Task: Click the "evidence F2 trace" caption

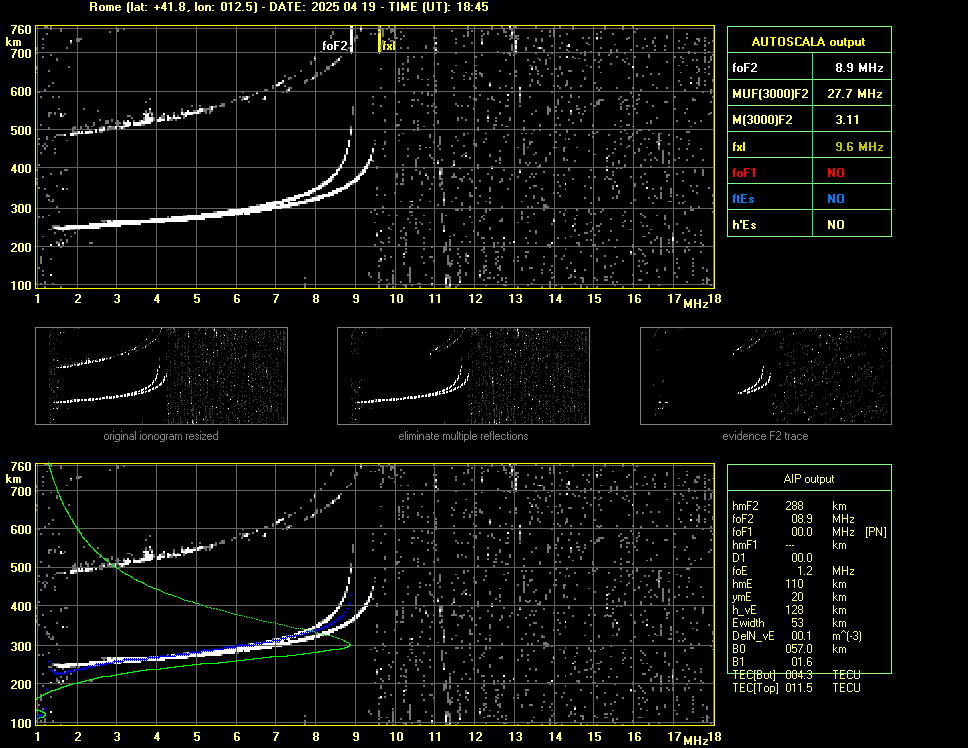Action: (765, 436)
